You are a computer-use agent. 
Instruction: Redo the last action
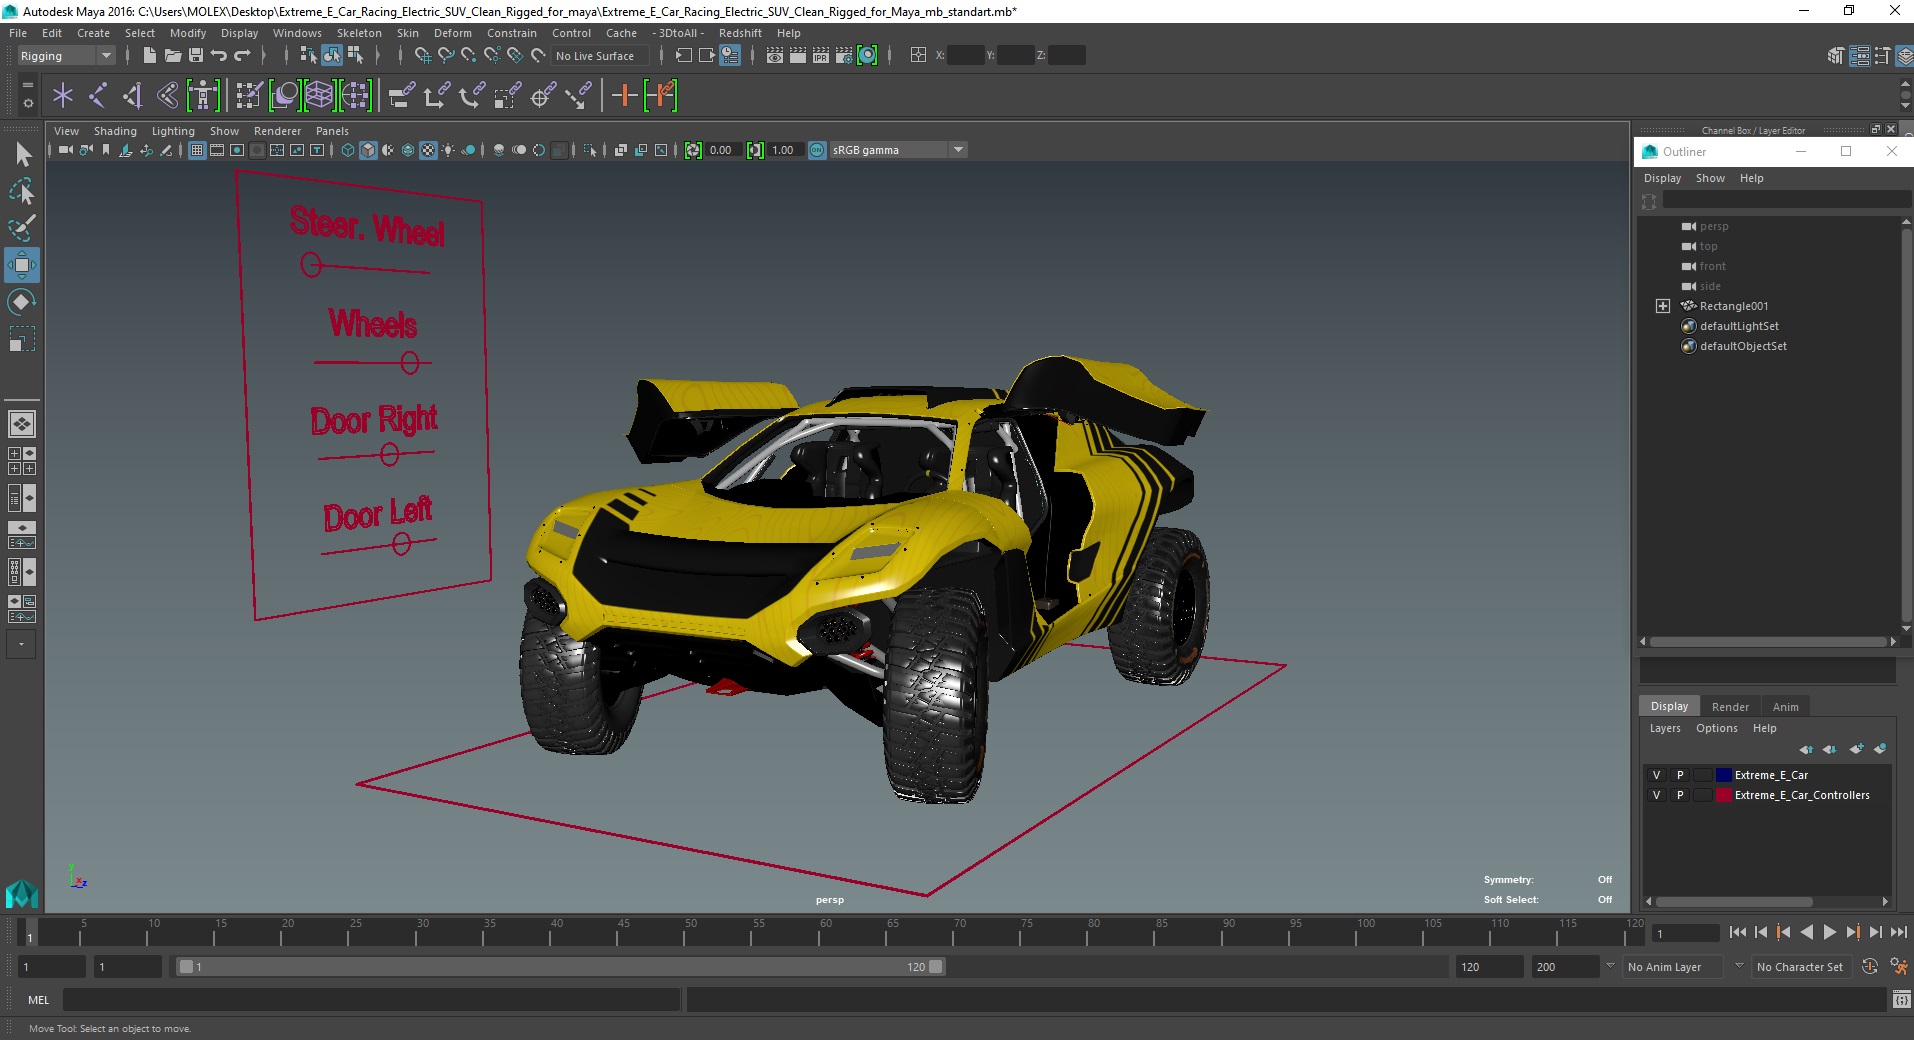tap(242, 56)
